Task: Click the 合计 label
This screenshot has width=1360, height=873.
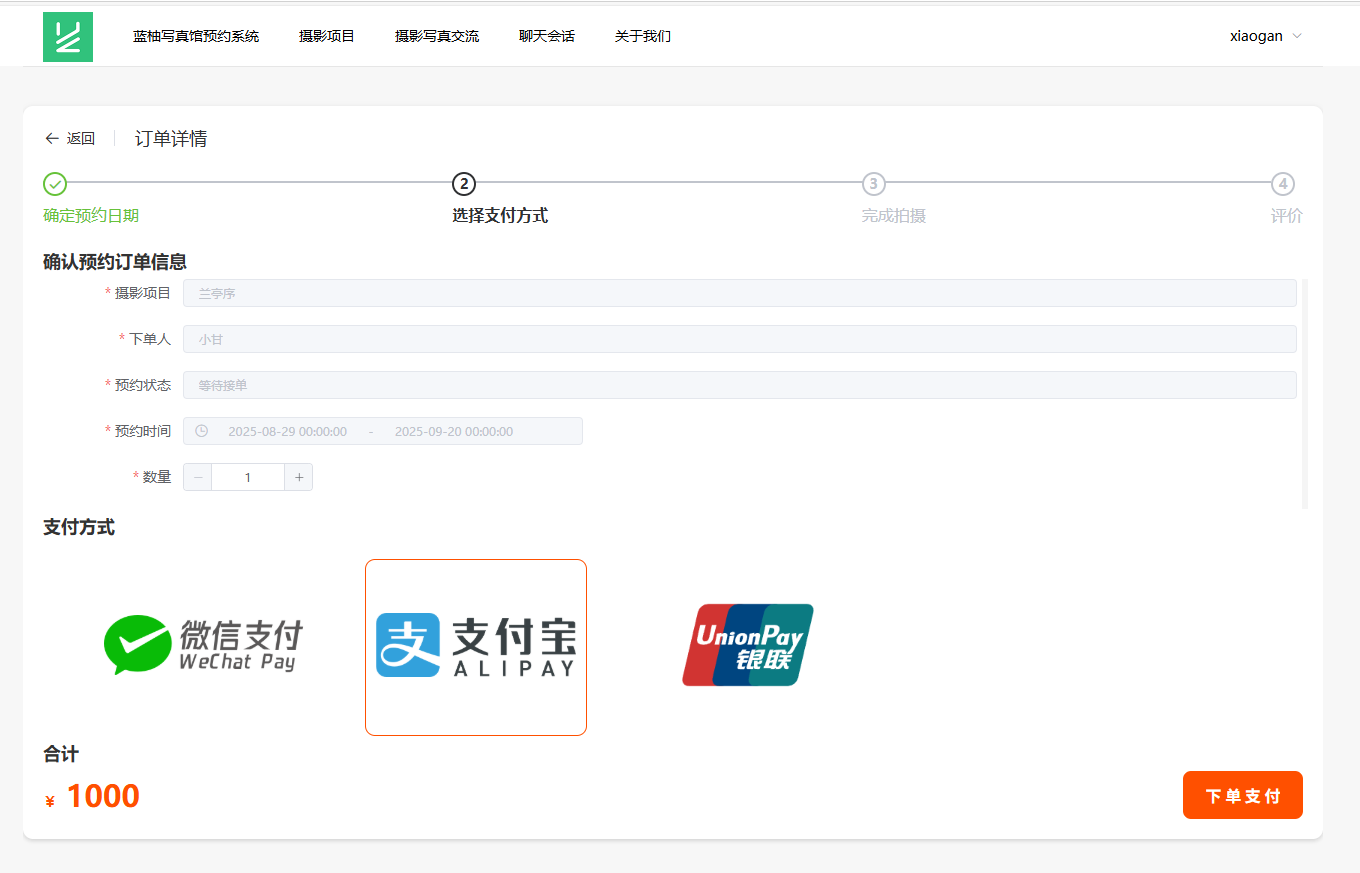Action: click(x=61, y=754)
